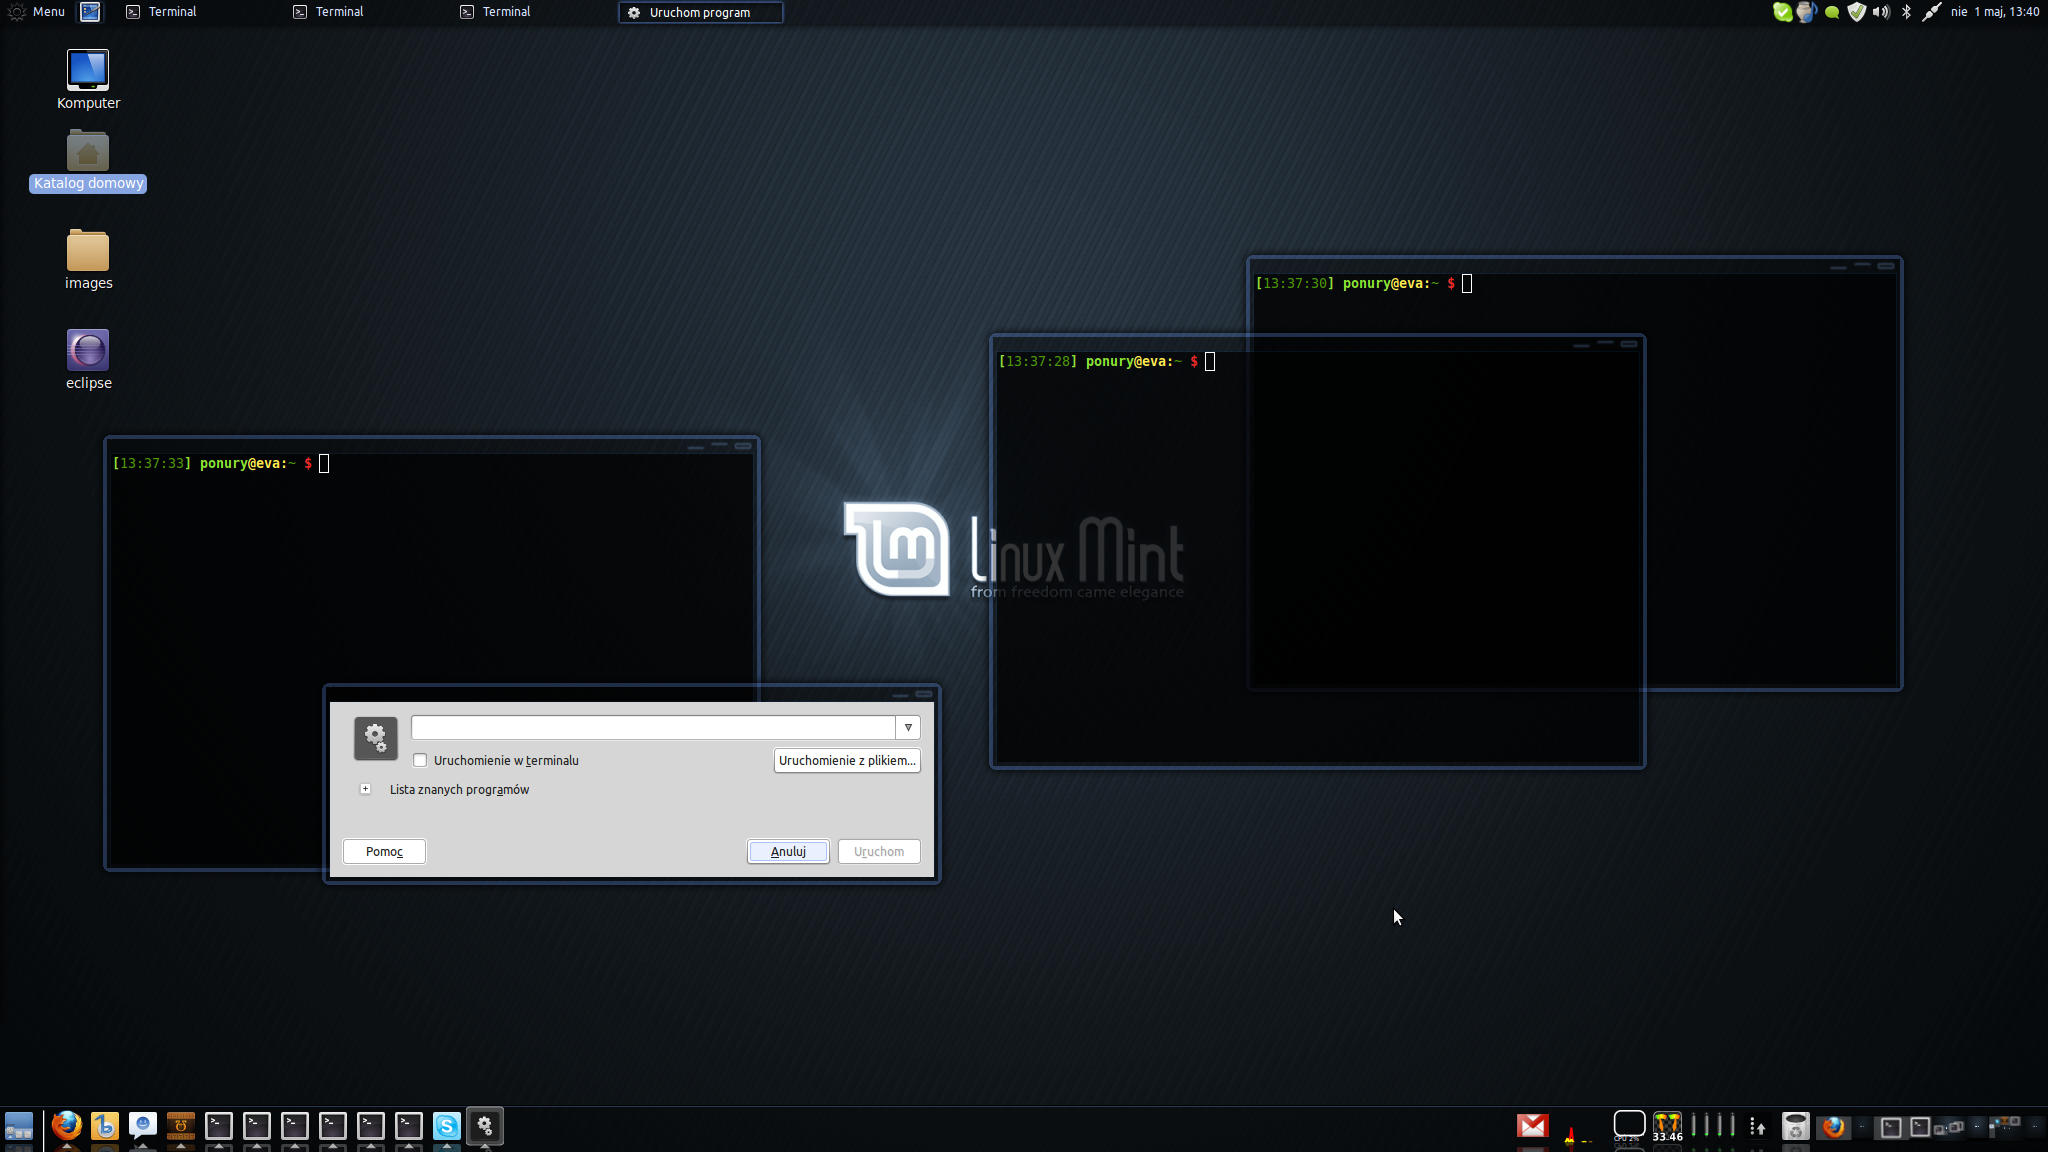Open the update shield tray icon
Screen dimensions: 2048x1152
point(1857,12)
